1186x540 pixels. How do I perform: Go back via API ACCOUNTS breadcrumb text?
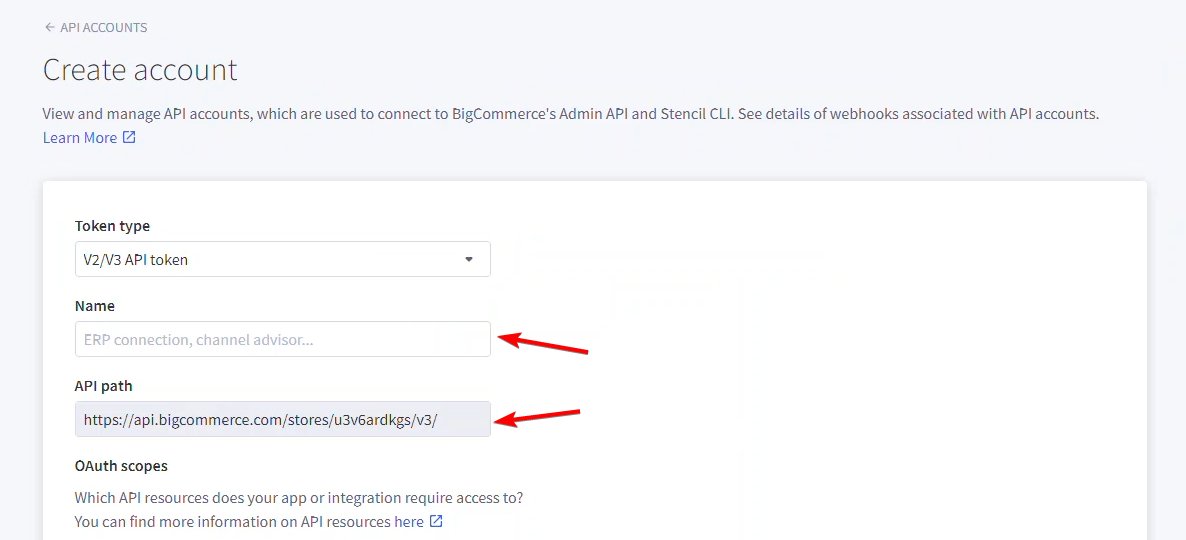(x=104, y=28)
